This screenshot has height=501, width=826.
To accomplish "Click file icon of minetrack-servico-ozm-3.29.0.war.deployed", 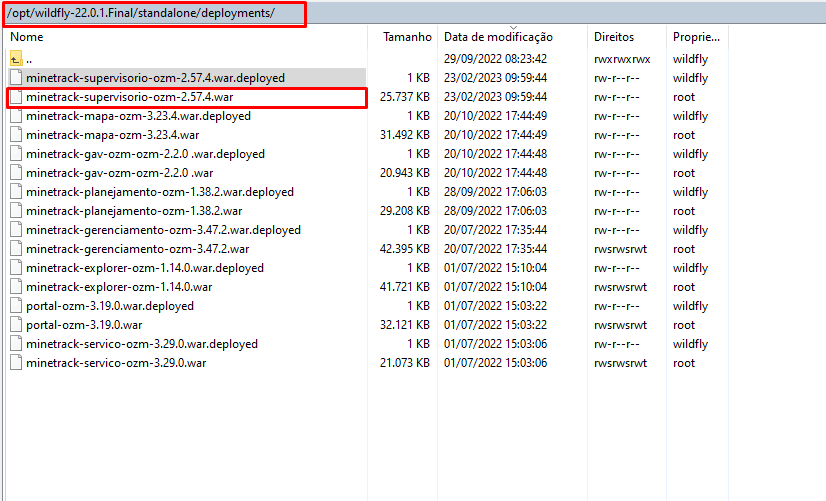I will (16, 343).
